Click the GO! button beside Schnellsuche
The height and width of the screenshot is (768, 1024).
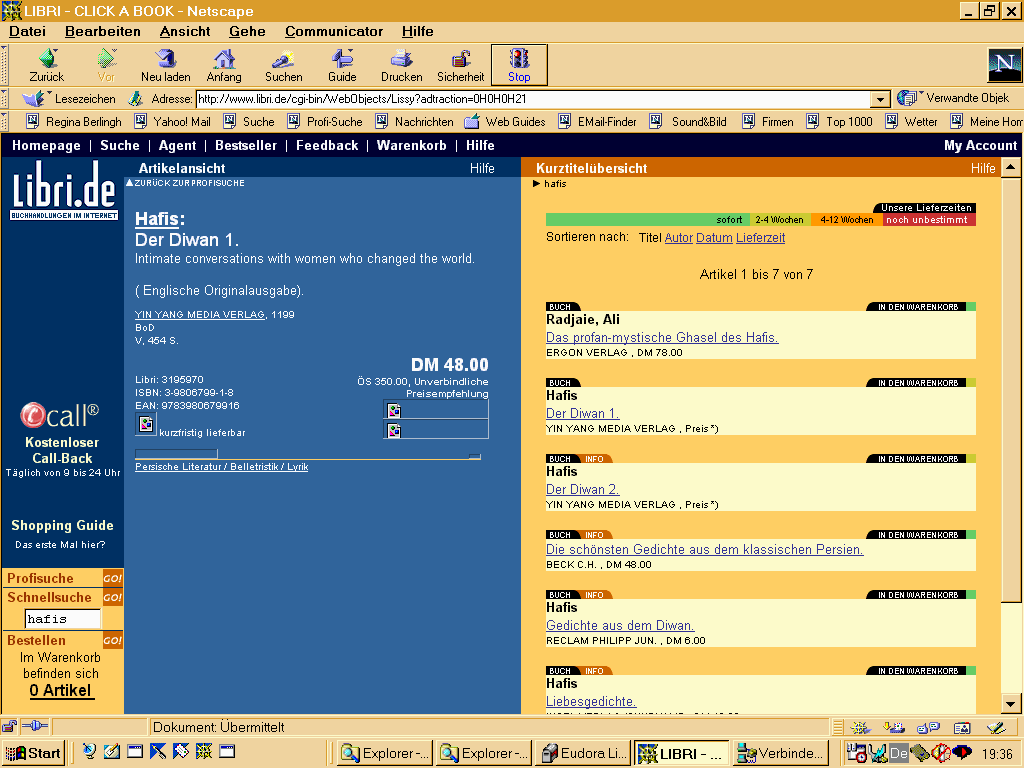[112, 597]
